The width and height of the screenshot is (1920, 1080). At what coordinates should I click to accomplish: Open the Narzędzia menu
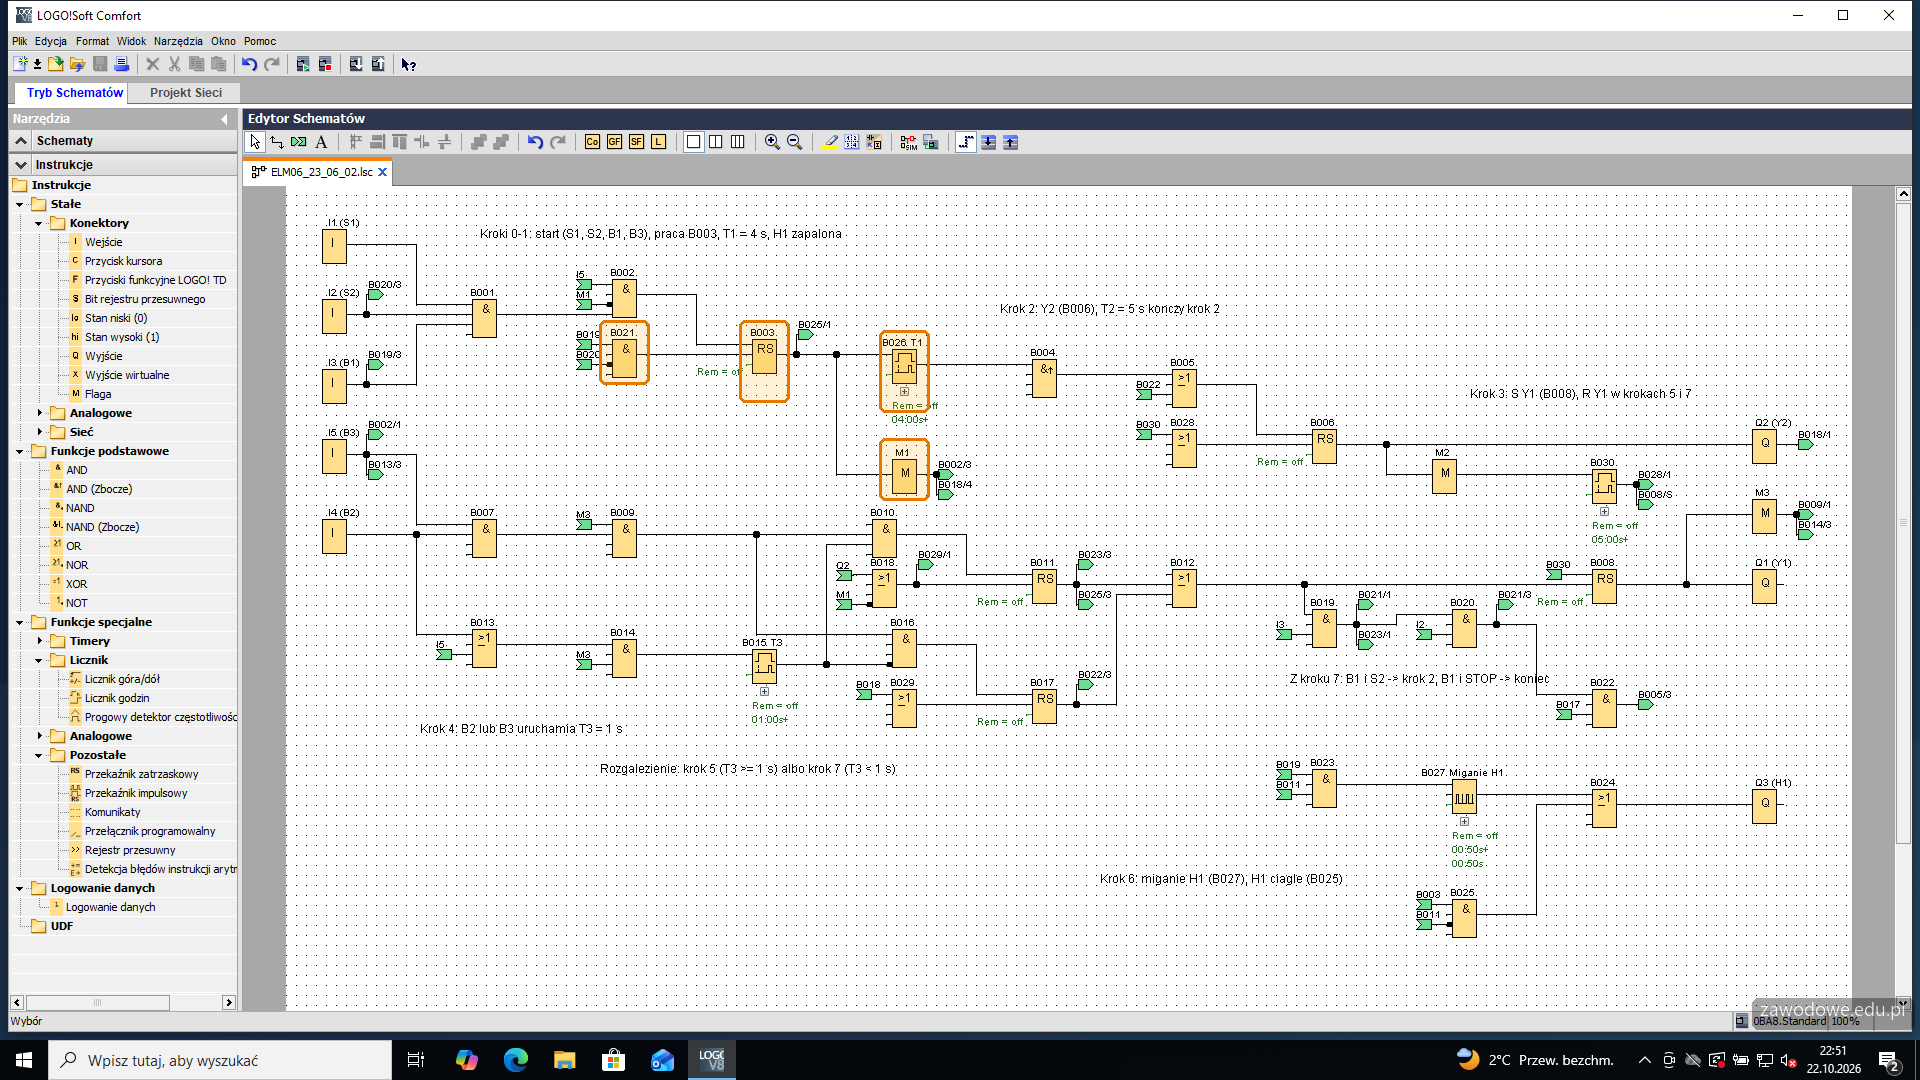[178, 41]
